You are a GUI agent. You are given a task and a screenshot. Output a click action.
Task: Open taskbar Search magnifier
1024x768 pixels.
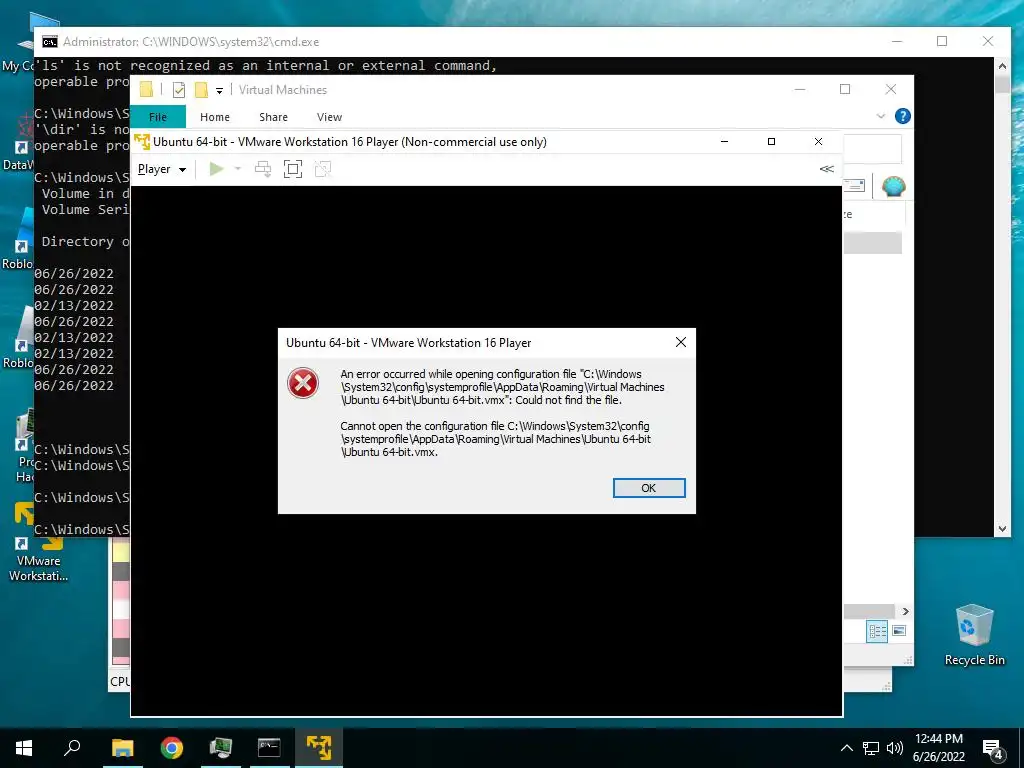[72, 748]
